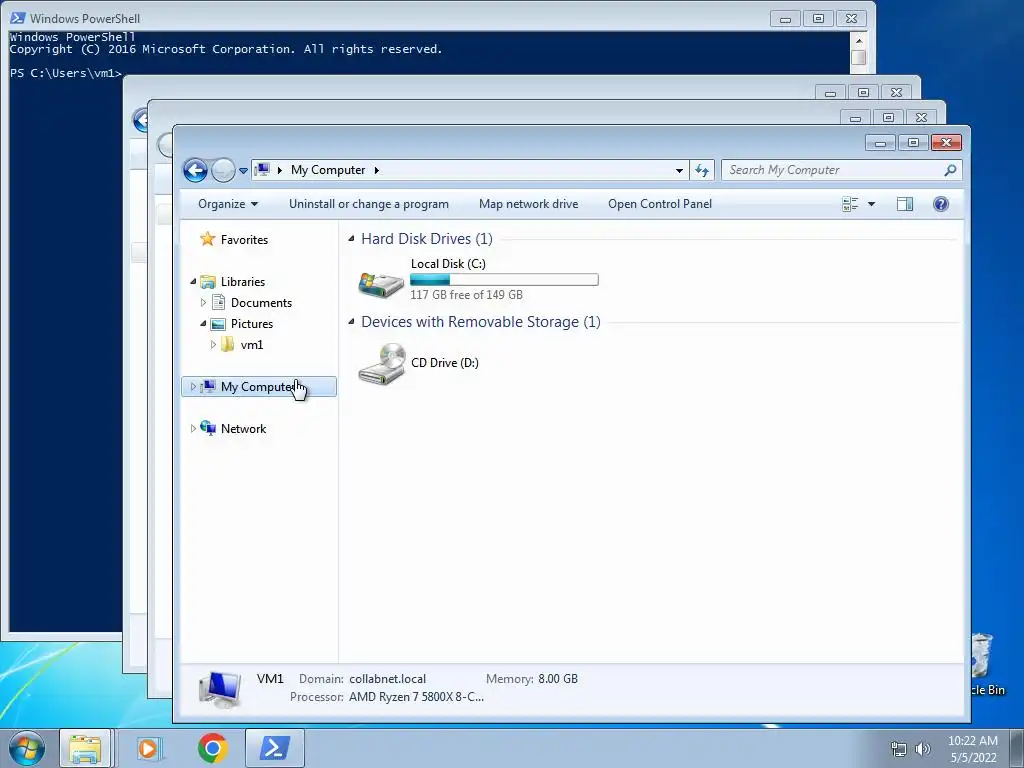Change your view using the view icon

coord(850,204)
